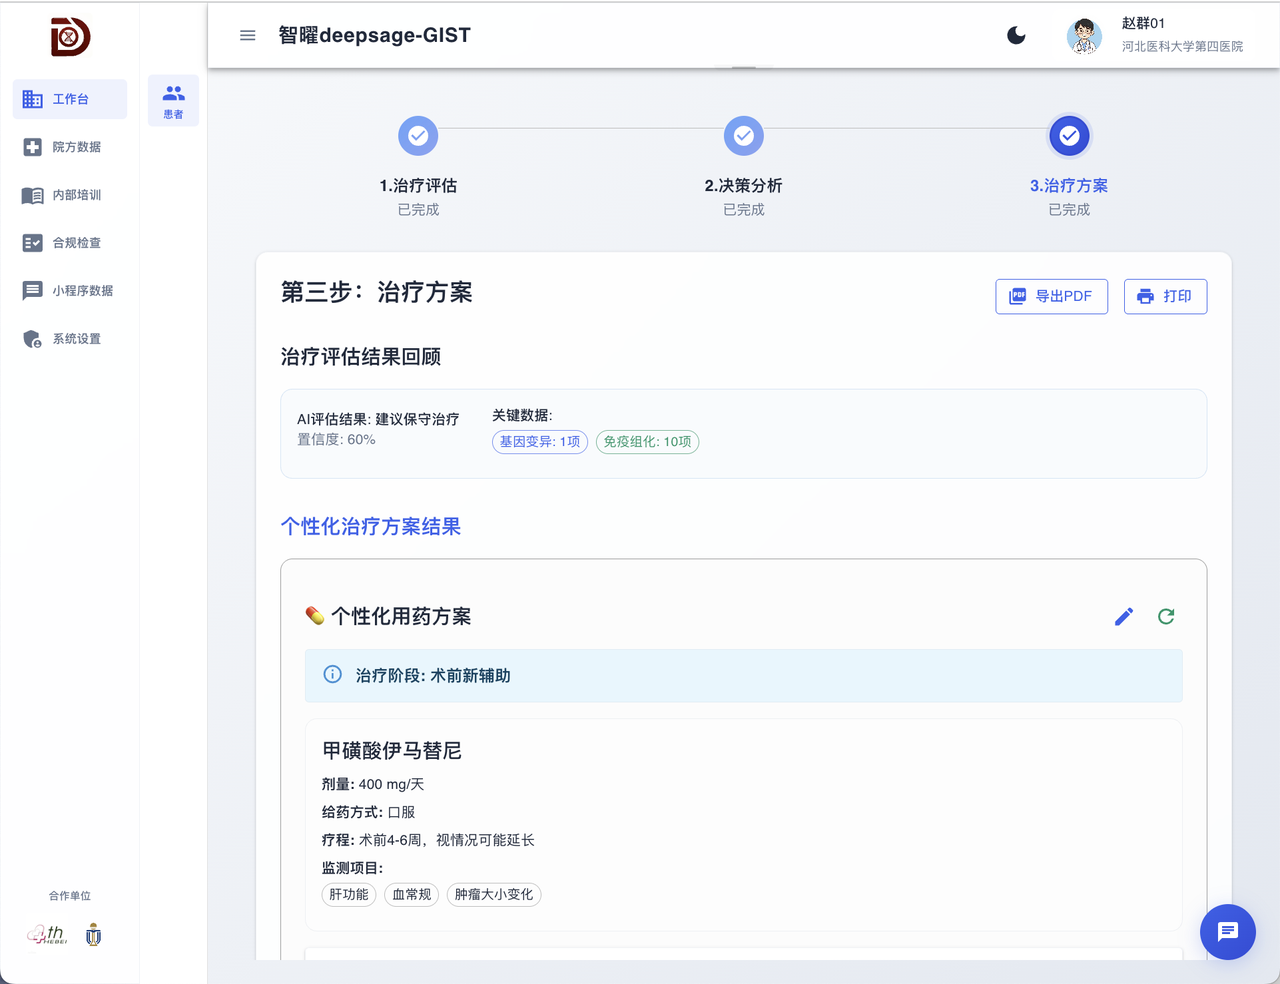Toggle dark mode with the moon icon
This screenshot has height=984, width=1280.
tap(1016, 35)
